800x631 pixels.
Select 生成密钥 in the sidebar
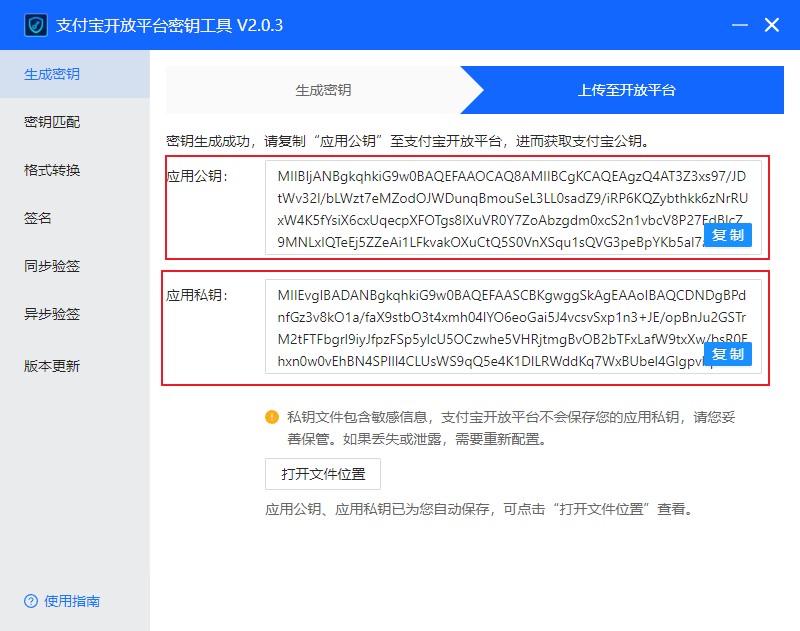pos(75,74)
